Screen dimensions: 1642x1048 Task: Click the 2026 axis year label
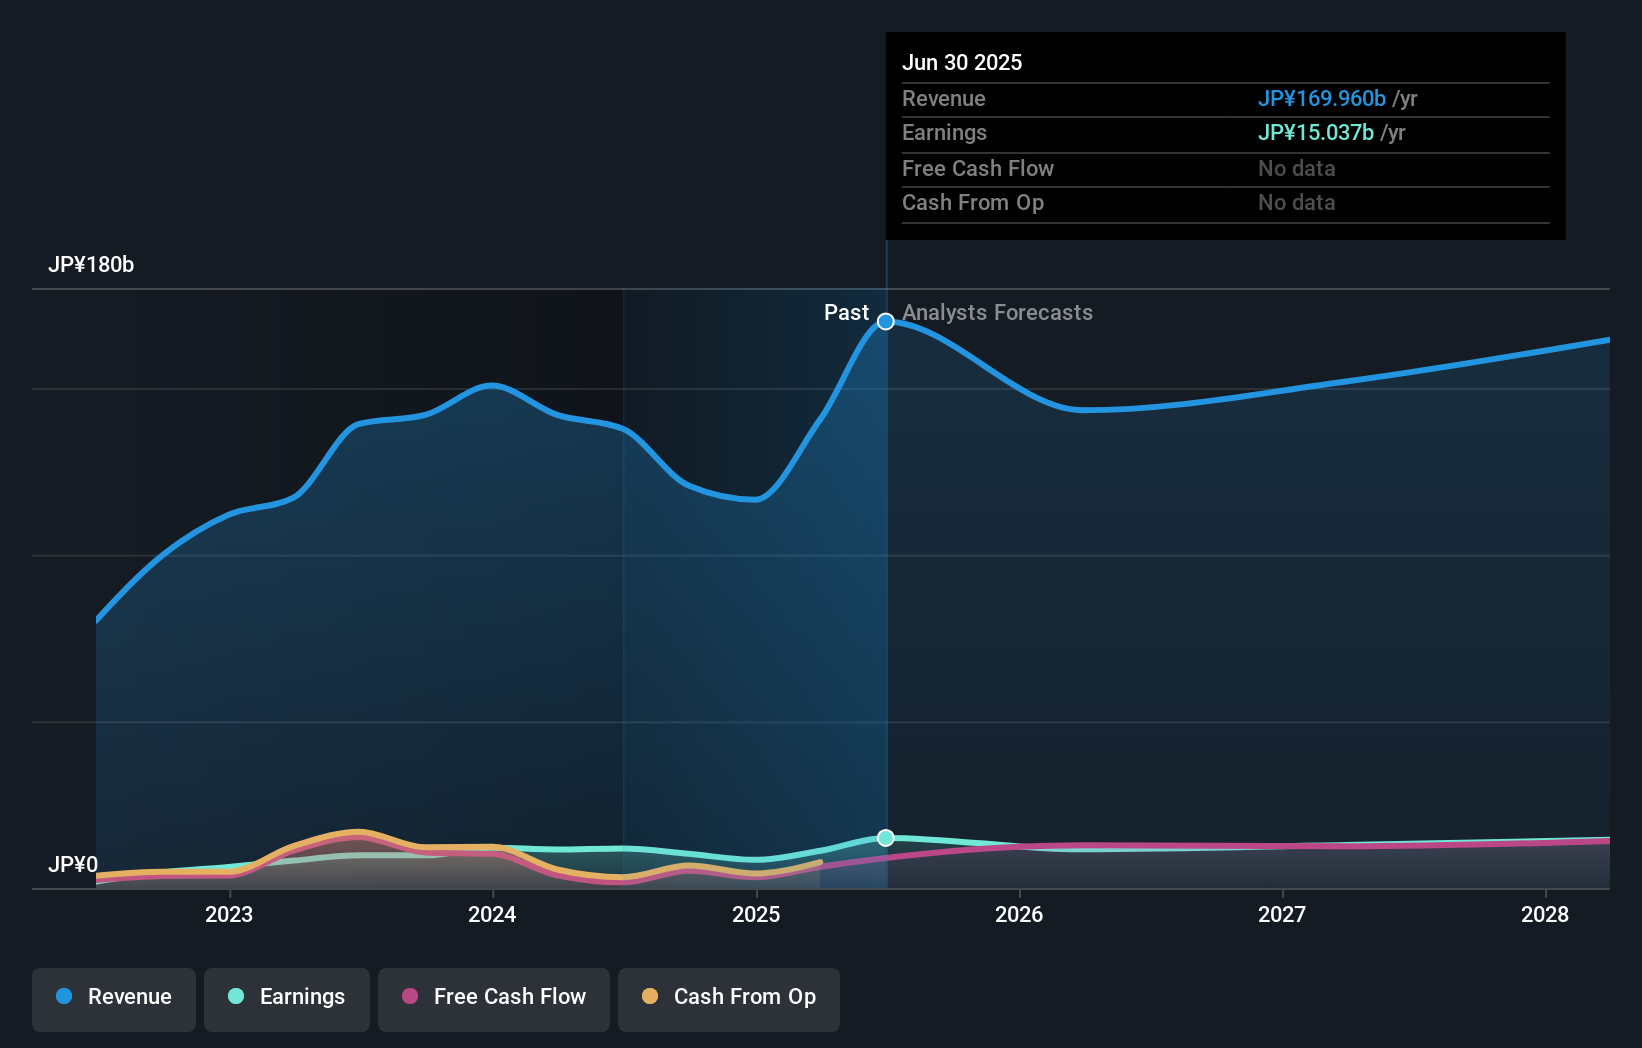[1018, 913]
